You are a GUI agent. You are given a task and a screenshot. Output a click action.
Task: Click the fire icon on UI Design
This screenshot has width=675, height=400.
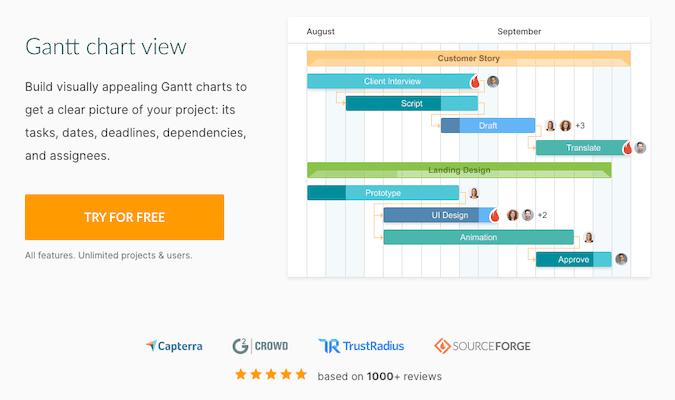(495, 215)
